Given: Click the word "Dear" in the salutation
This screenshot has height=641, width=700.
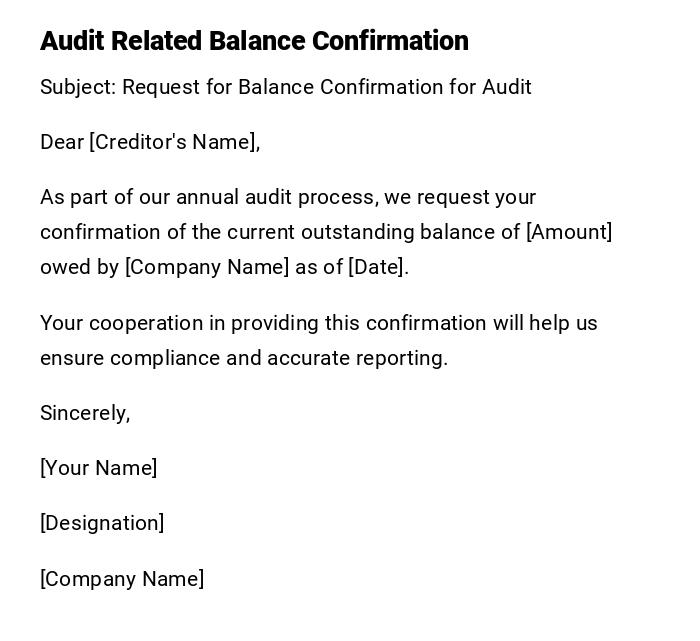Looking at the screenshot, I should [62, 142].
